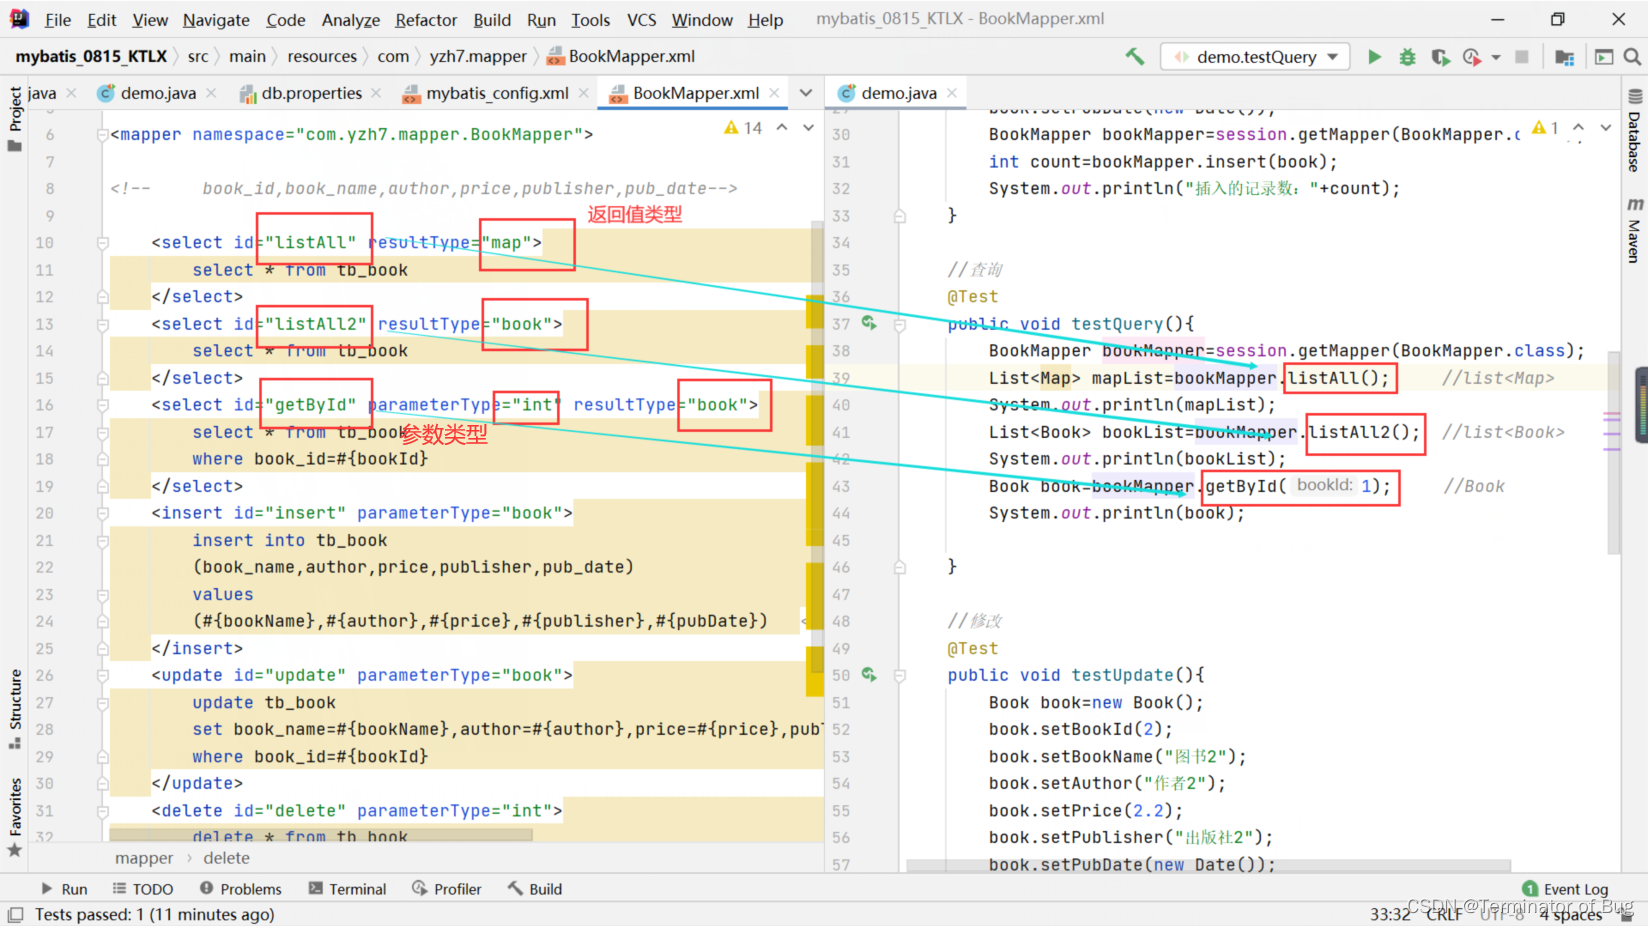The width and height of the screenshot is (1649, 926).
Task: Fold the insert tag at line 20
Action: pos(102,512)
